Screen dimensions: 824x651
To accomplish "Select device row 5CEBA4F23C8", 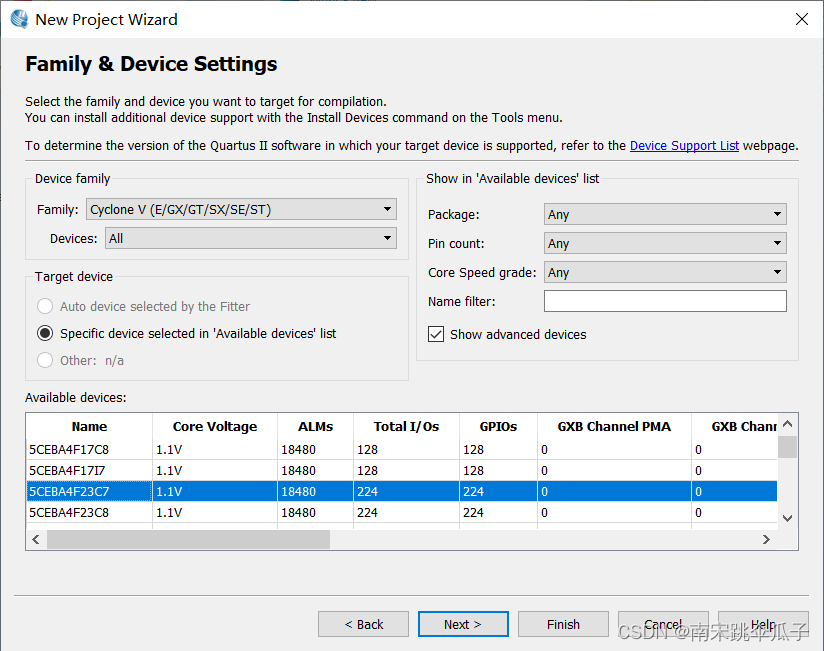I will (402, 512).
